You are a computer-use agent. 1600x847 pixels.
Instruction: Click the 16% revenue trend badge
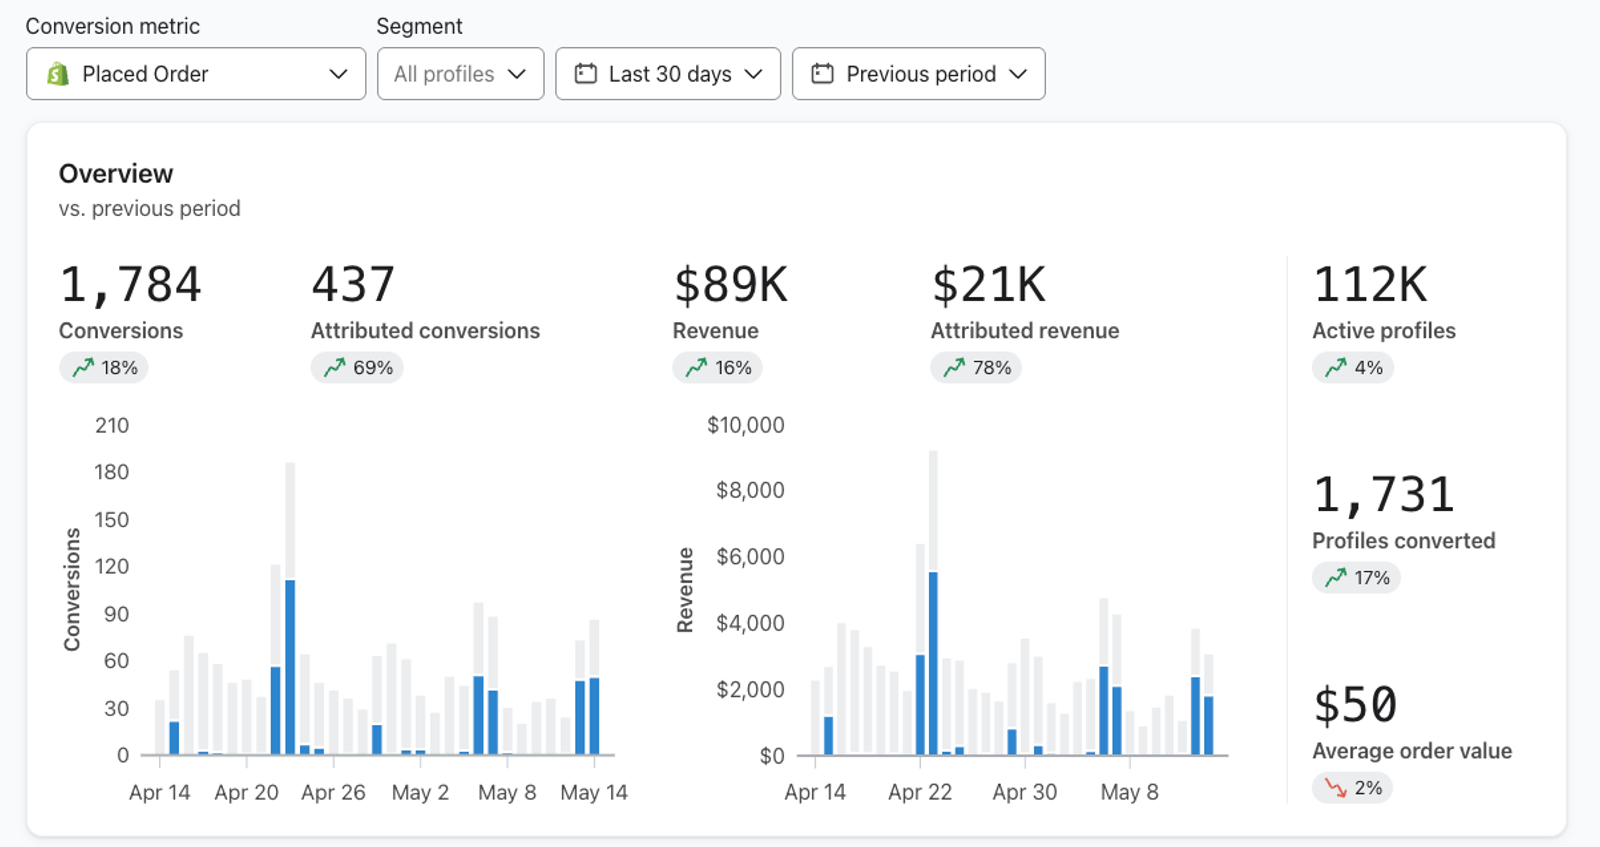point(718,368)
